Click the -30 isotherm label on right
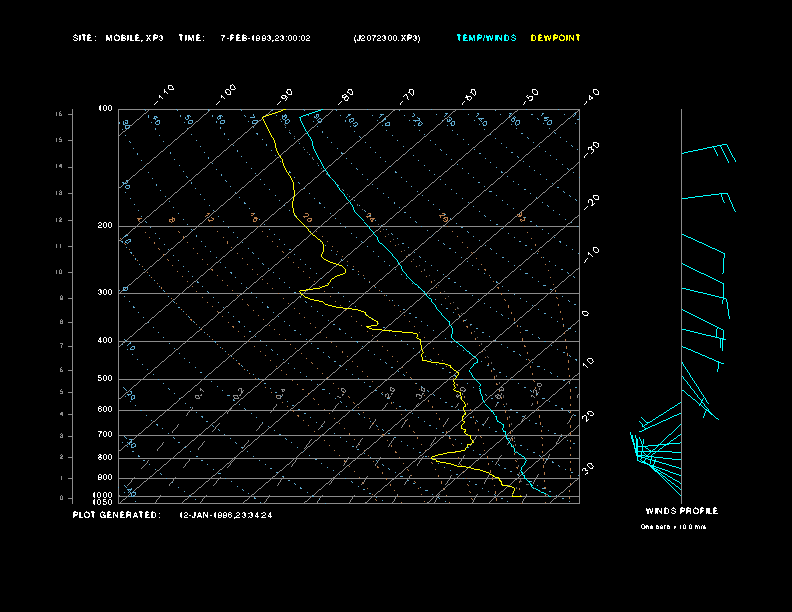 tap(591, 149)
